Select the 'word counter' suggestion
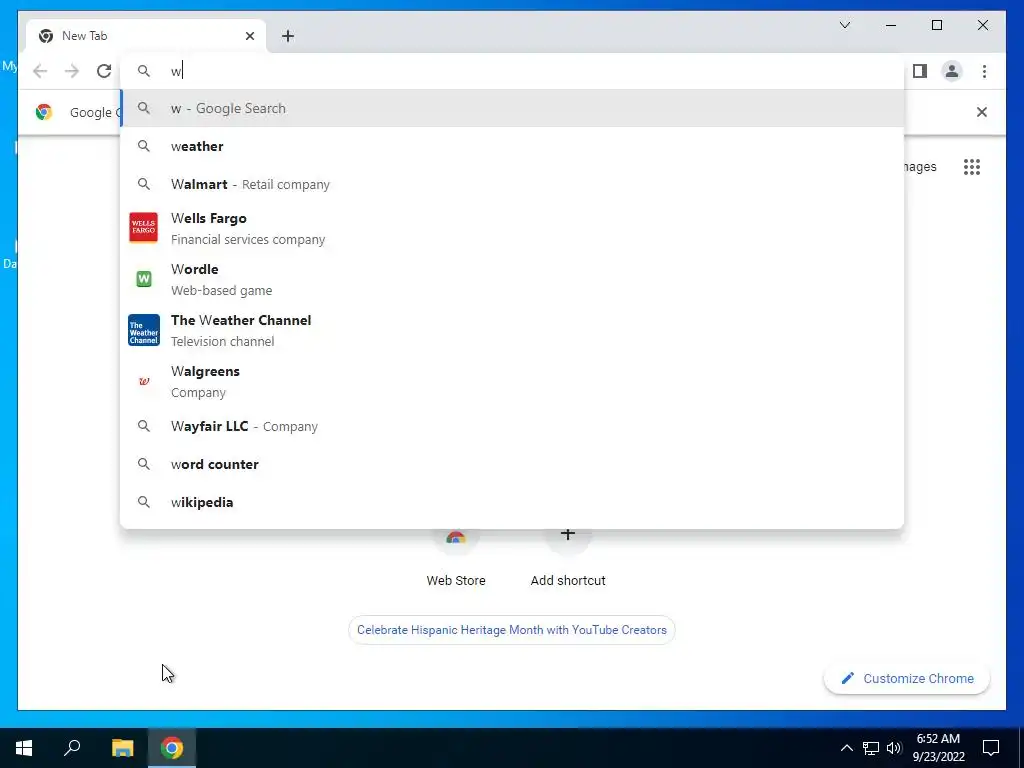The height and width of the screenshot is (768, 1024). (x=513, y=464)
